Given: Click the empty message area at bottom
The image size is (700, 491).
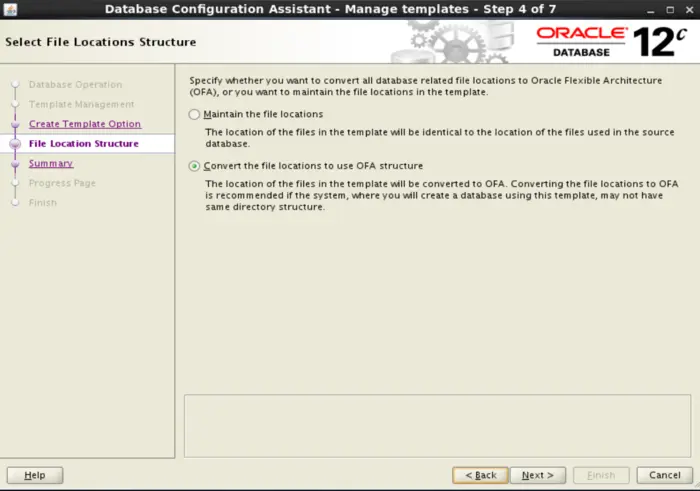Looking at the screenshot, I should click(438, 426).
